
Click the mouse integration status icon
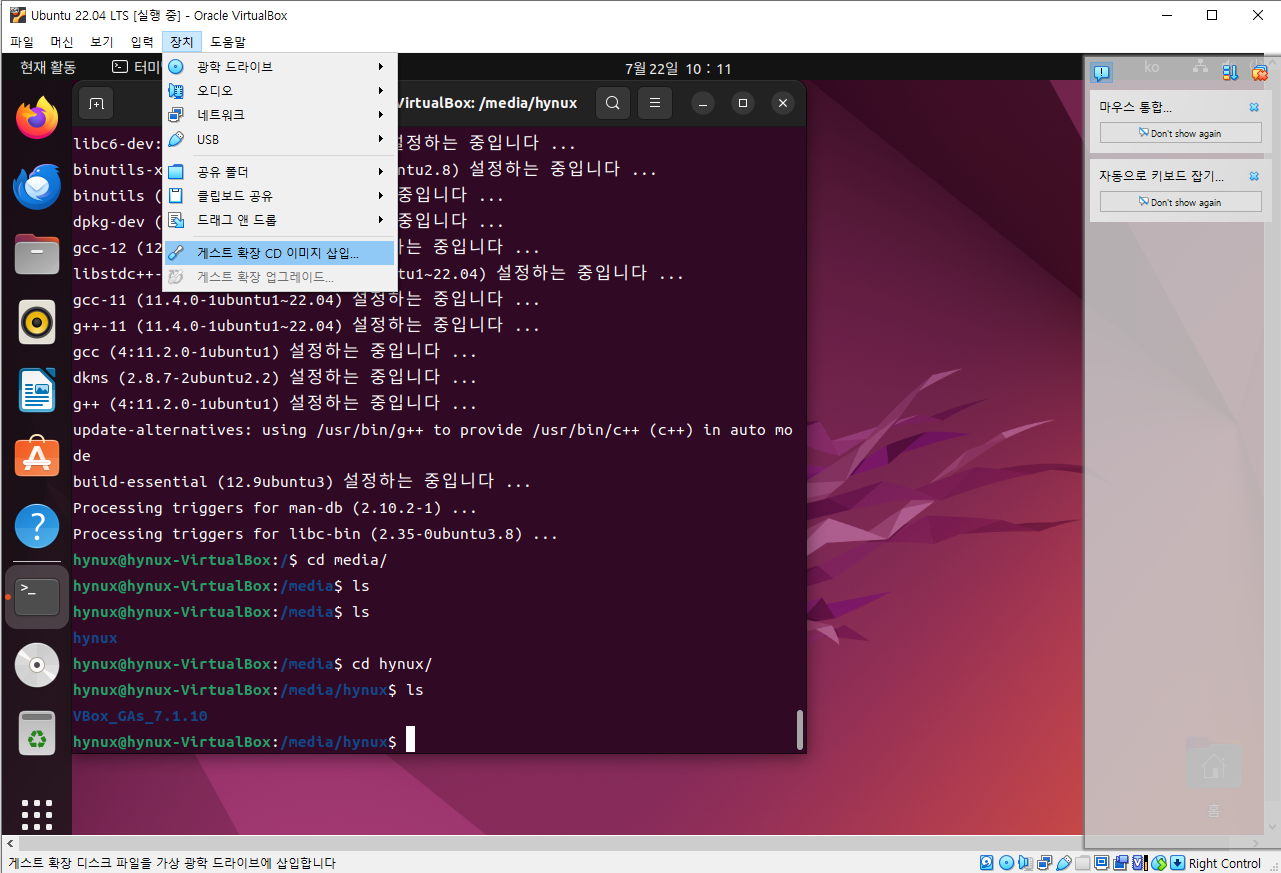tap(1159, 863)
